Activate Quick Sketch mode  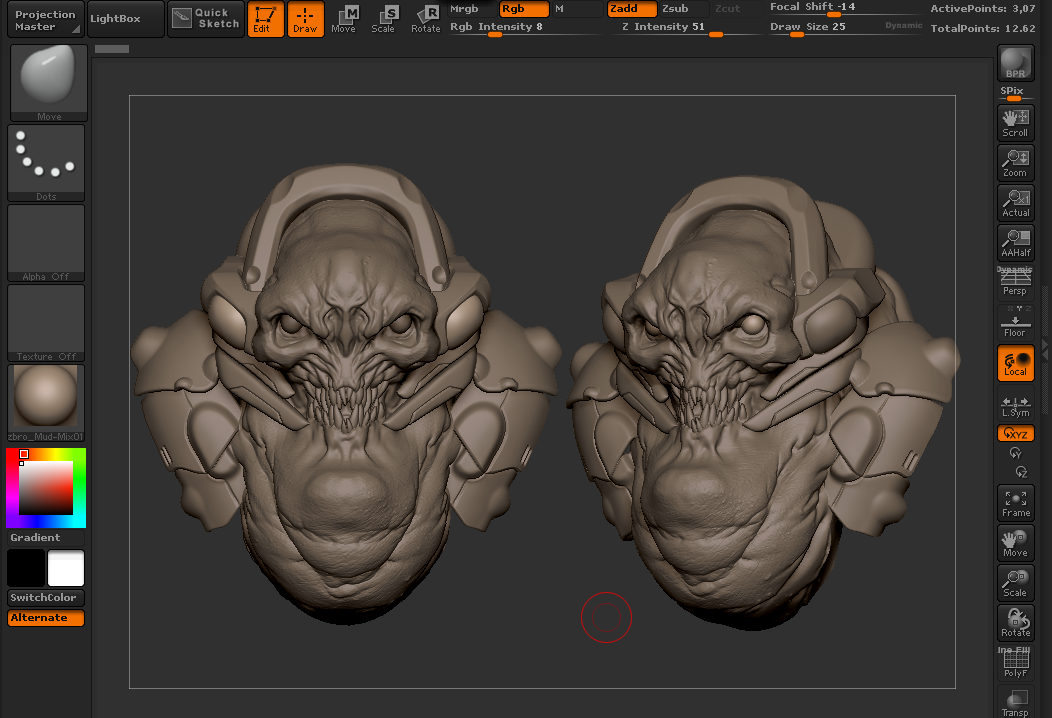(205, 19)
